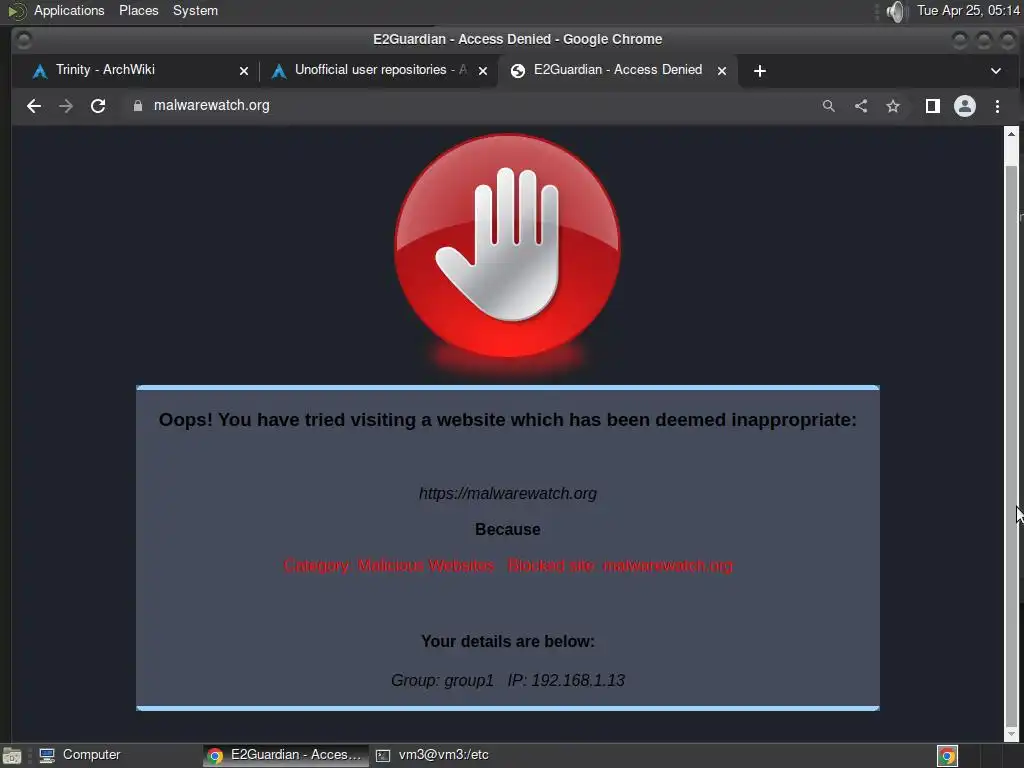The image size is (1024, 768).
Task: Expand the tab search dropdown arrow
Action: (x=996, y=71)
